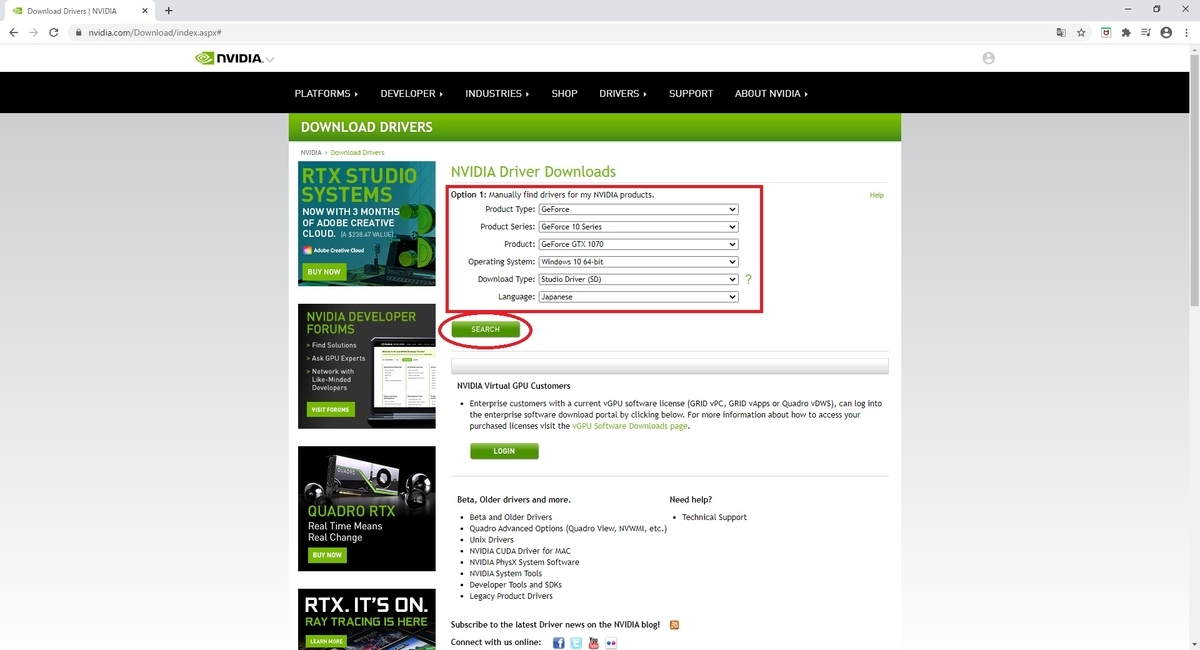Open NVIDIA's YouTube channel icon
The height and width of the screenshot is (650, 1200).
pyautogui.click(x=593, y=642)
